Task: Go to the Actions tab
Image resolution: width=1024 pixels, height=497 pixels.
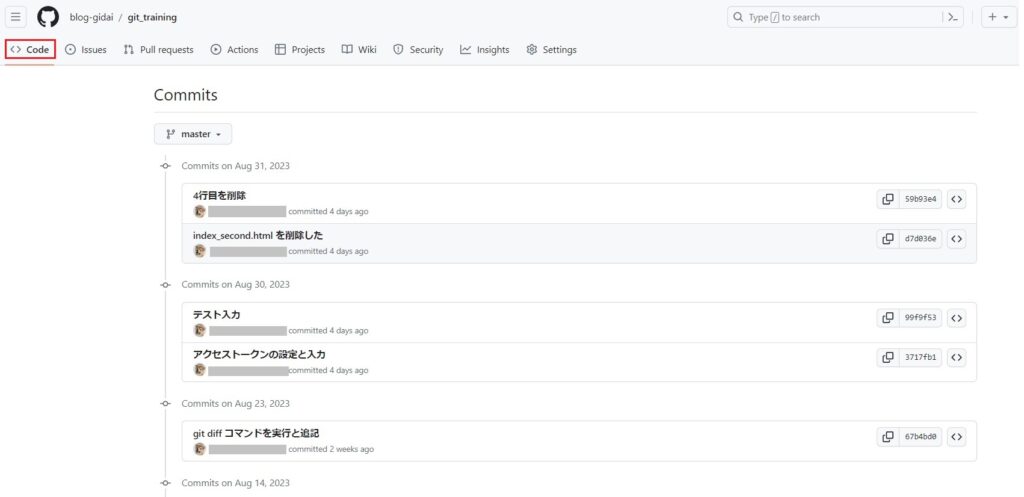Action: (234, 50)
